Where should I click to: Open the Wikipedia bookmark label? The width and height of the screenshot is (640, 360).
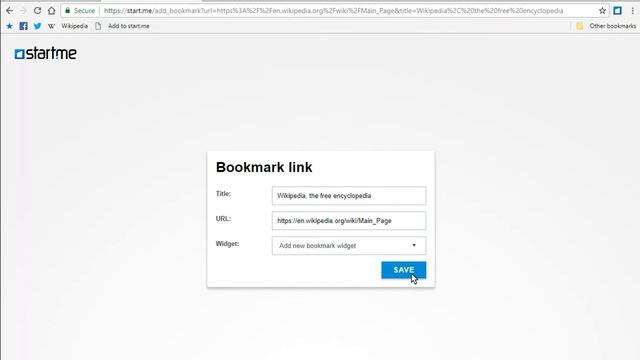74,26
